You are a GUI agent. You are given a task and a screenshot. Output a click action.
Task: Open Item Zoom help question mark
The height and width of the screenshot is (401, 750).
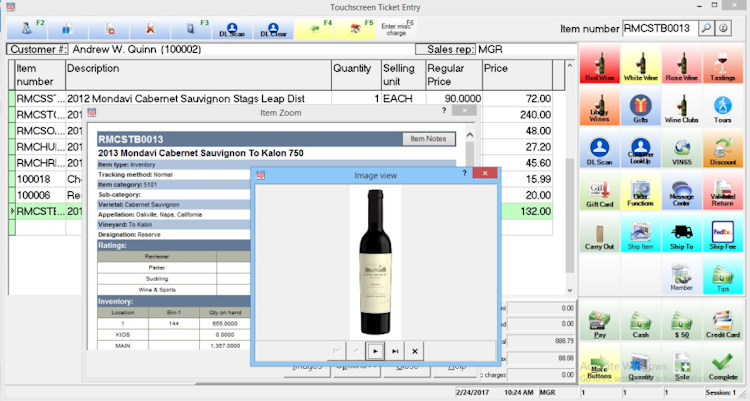(x=444, y=111)
